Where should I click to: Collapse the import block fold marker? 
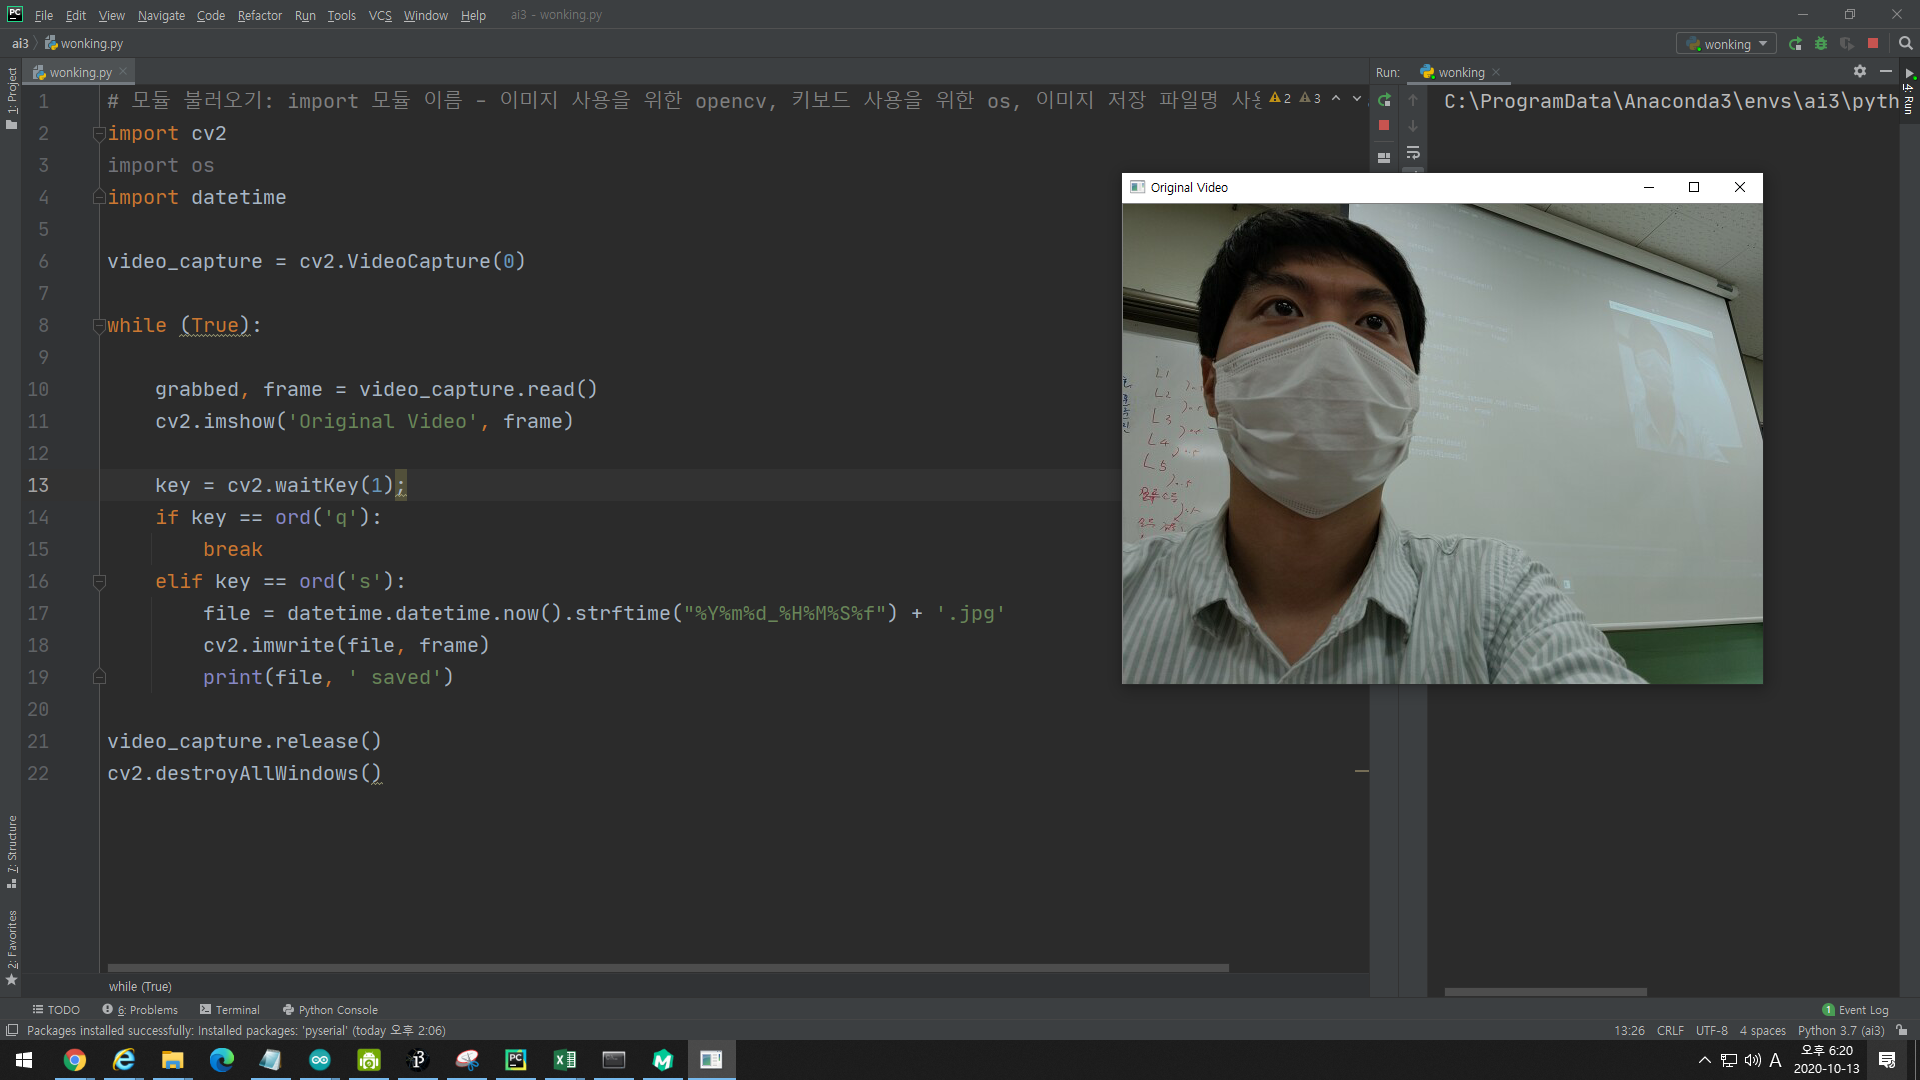click(x=99, y=133)
